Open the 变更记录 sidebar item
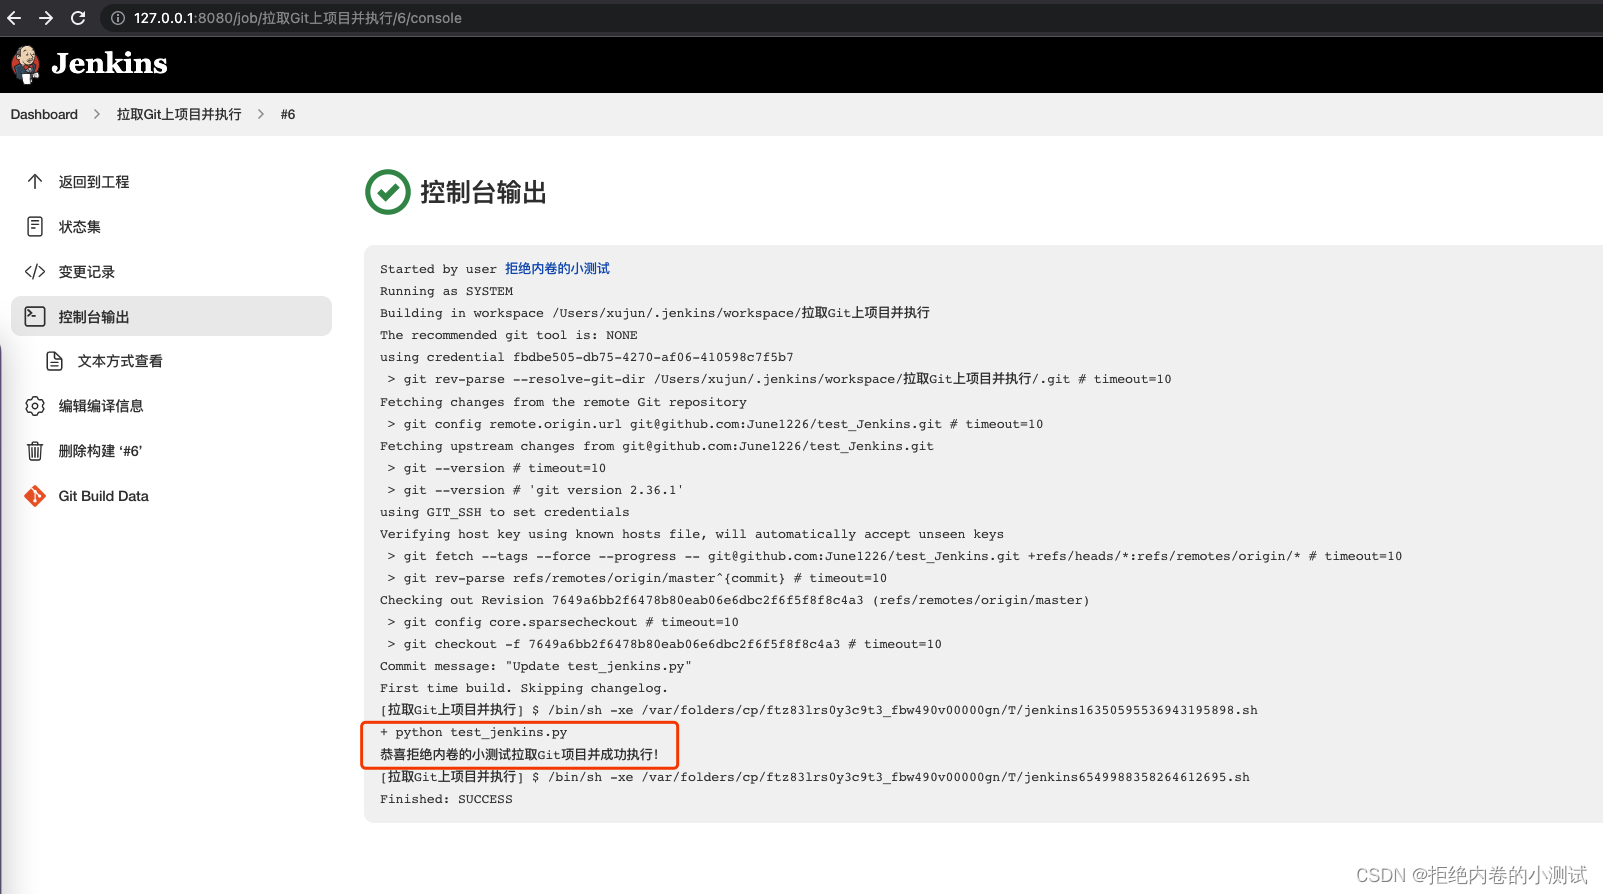Screen dimensions: 1603x894 tap(86, 272)
